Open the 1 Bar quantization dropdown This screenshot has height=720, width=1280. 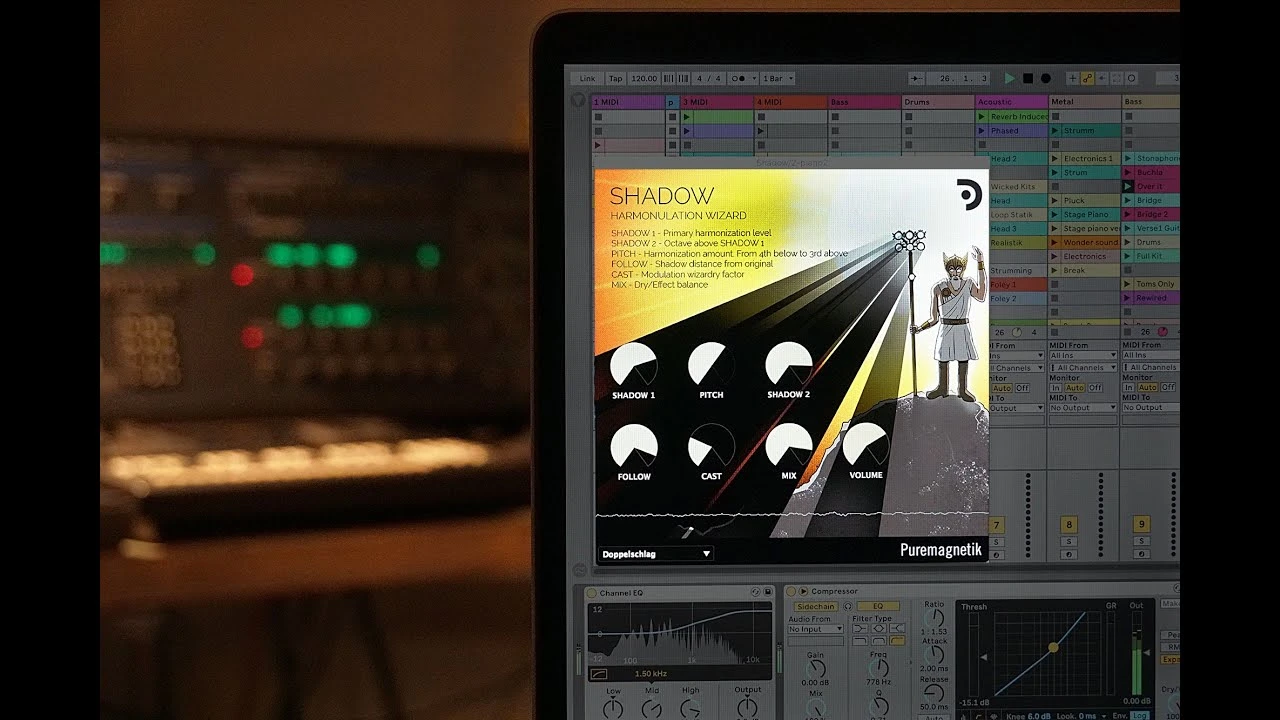click(779, 78)
